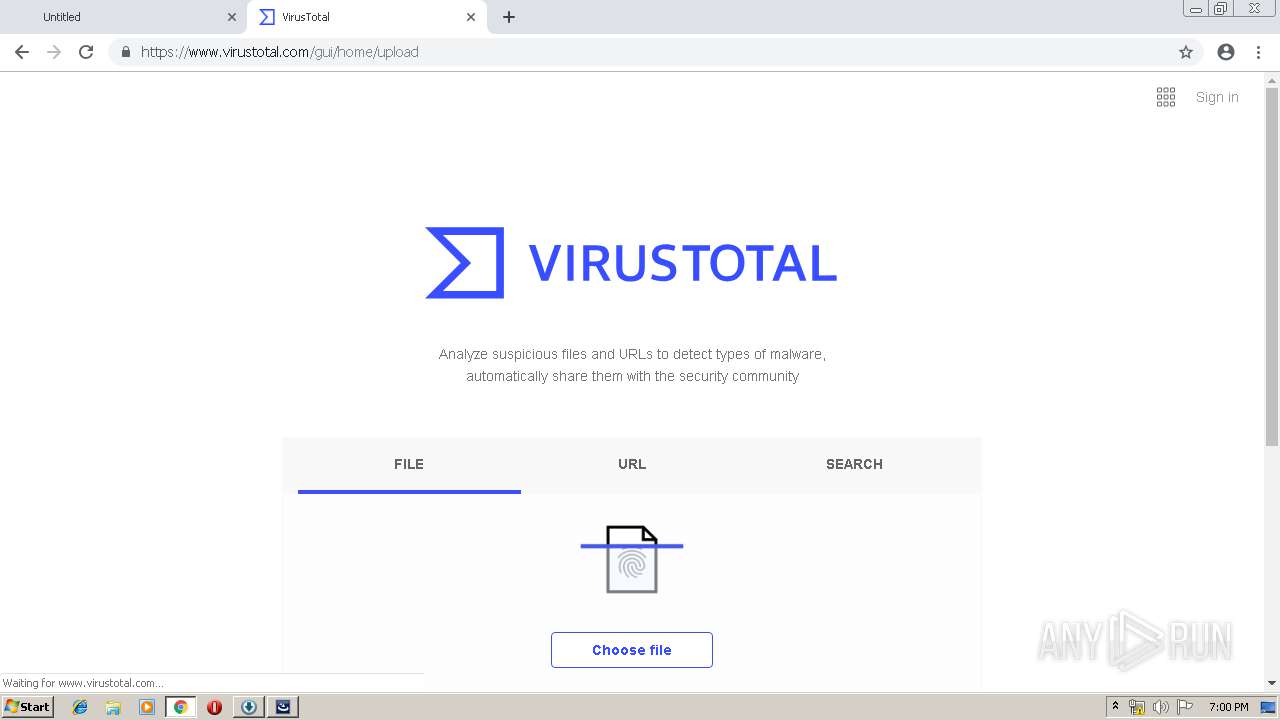The height and width of the screenshot is (720, 1280).
Task: Click the Sign in link
Action: click(1217, 97)
